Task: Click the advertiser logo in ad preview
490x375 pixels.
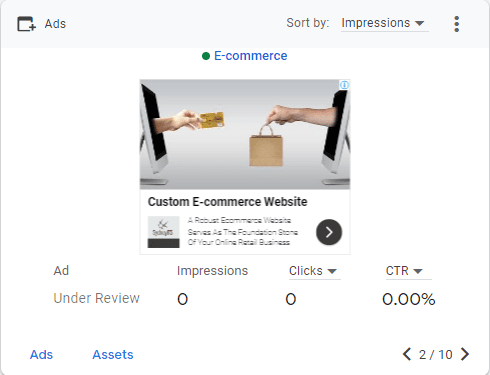Action: pyautogui.click(x=163, y=232)
